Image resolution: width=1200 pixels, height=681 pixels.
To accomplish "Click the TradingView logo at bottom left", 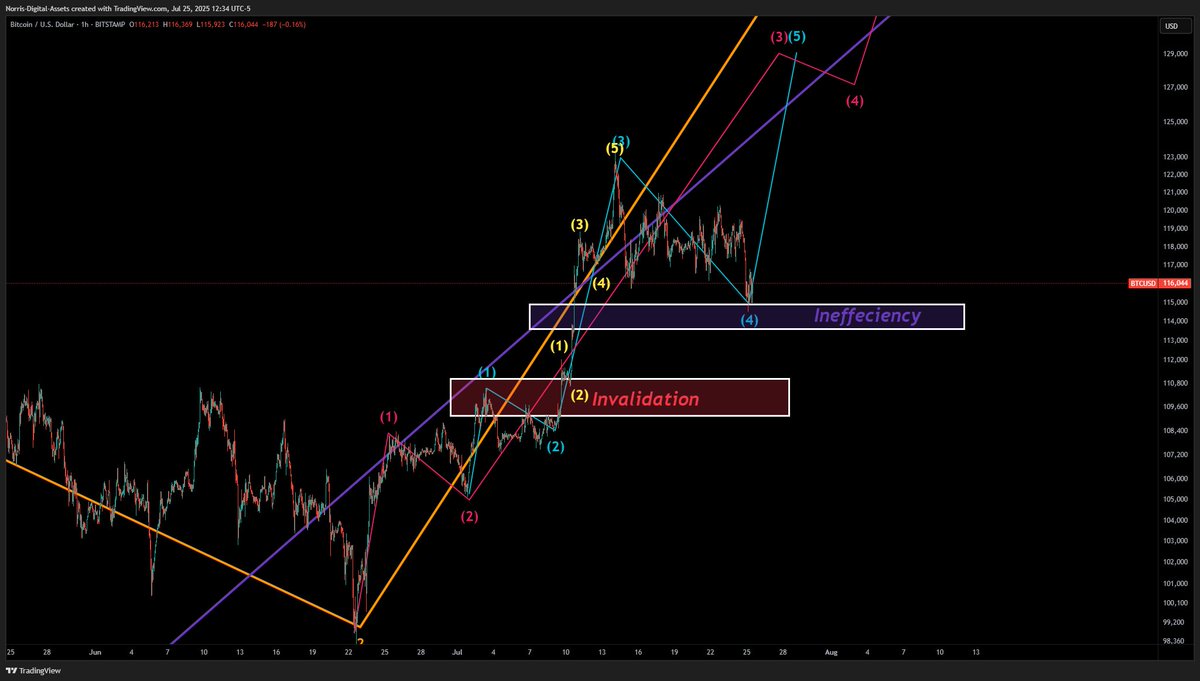I will tap(33, 672).
